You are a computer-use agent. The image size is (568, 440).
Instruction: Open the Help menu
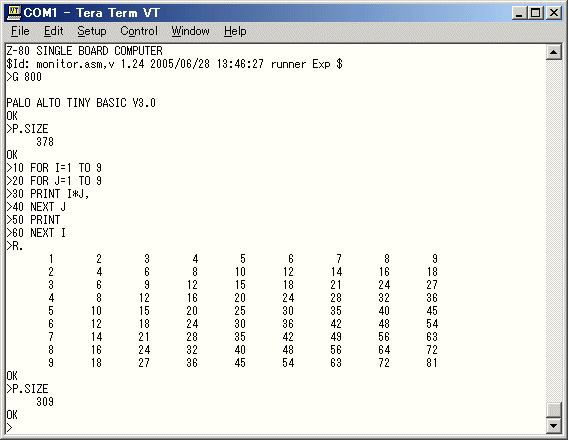[x=235, y=31]
